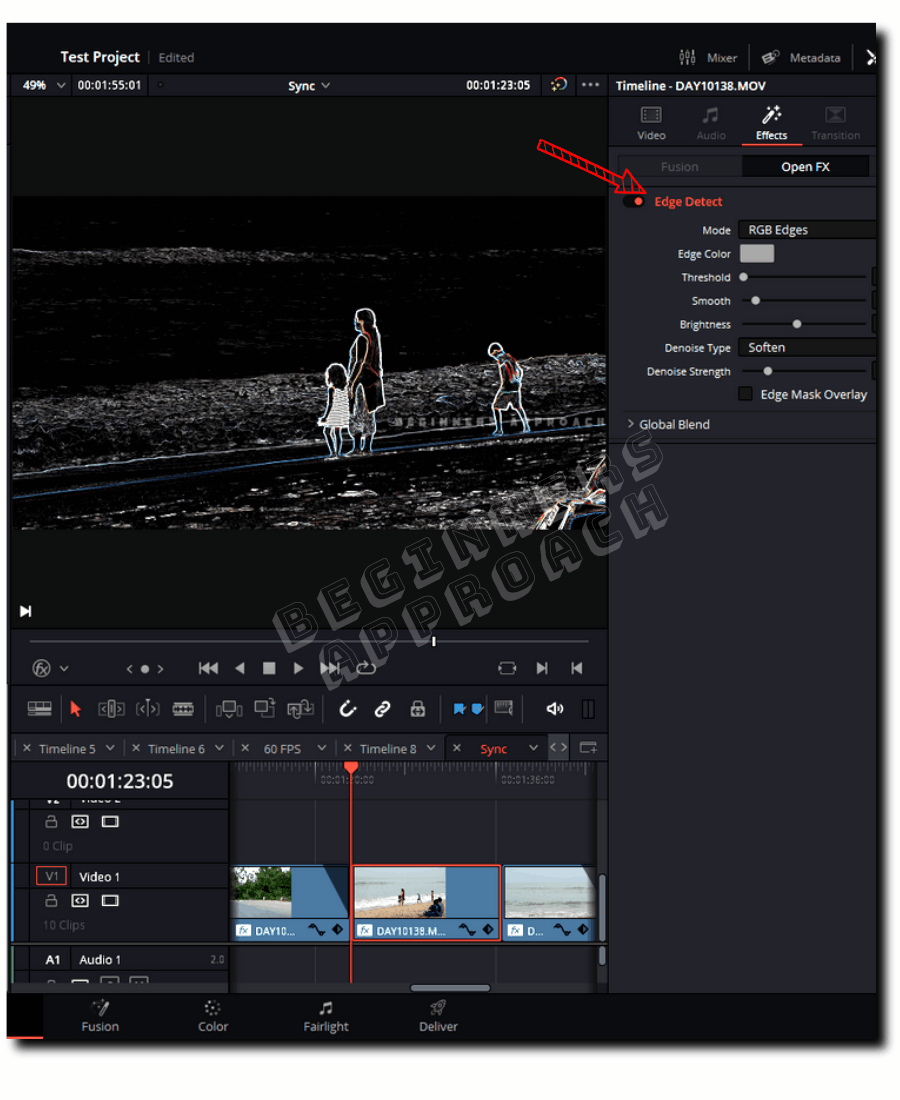This screenshot has height=1100, width=900.
Task: Open the Deliver page
Action: click(x=438, y=1017)
